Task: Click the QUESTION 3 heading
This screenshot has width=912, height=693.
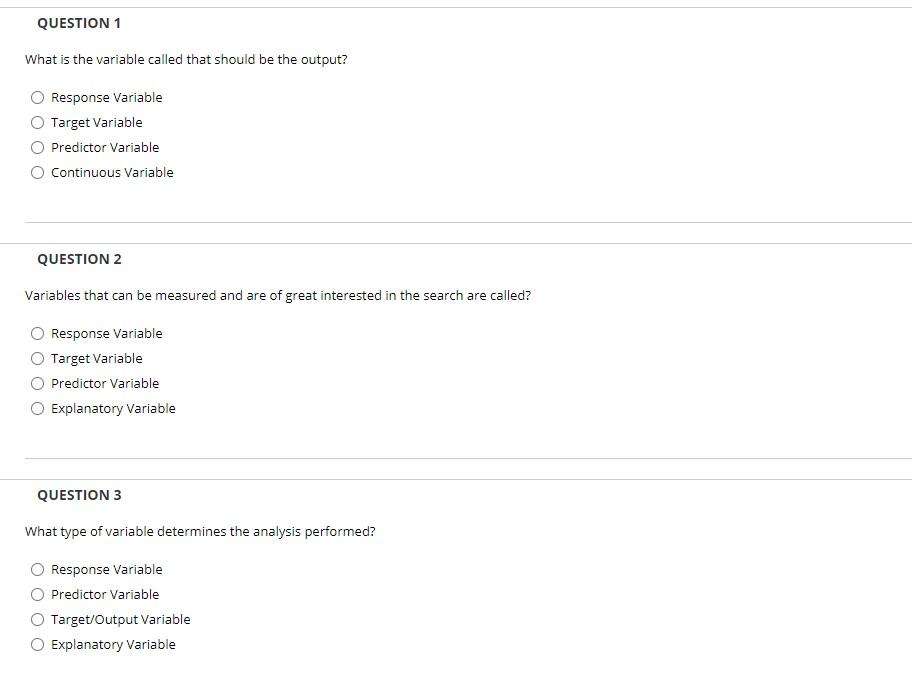Action: (80, 495)
